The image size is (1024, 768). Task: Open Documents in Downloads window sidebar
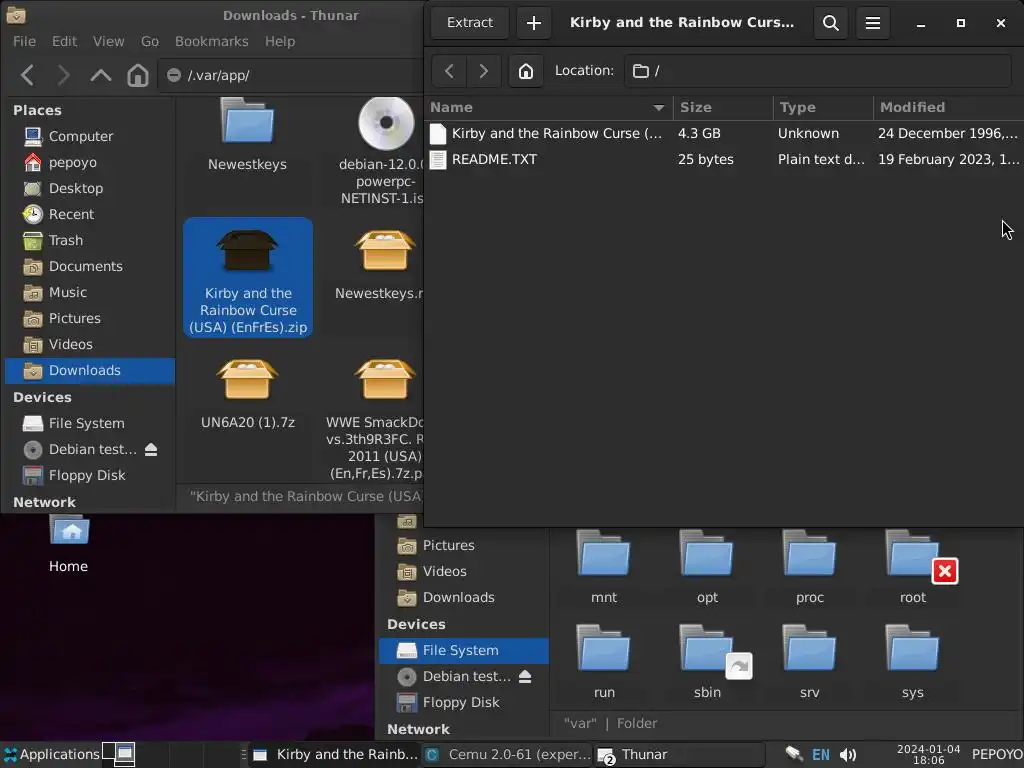pyautogui.click(x=90, y=266)
